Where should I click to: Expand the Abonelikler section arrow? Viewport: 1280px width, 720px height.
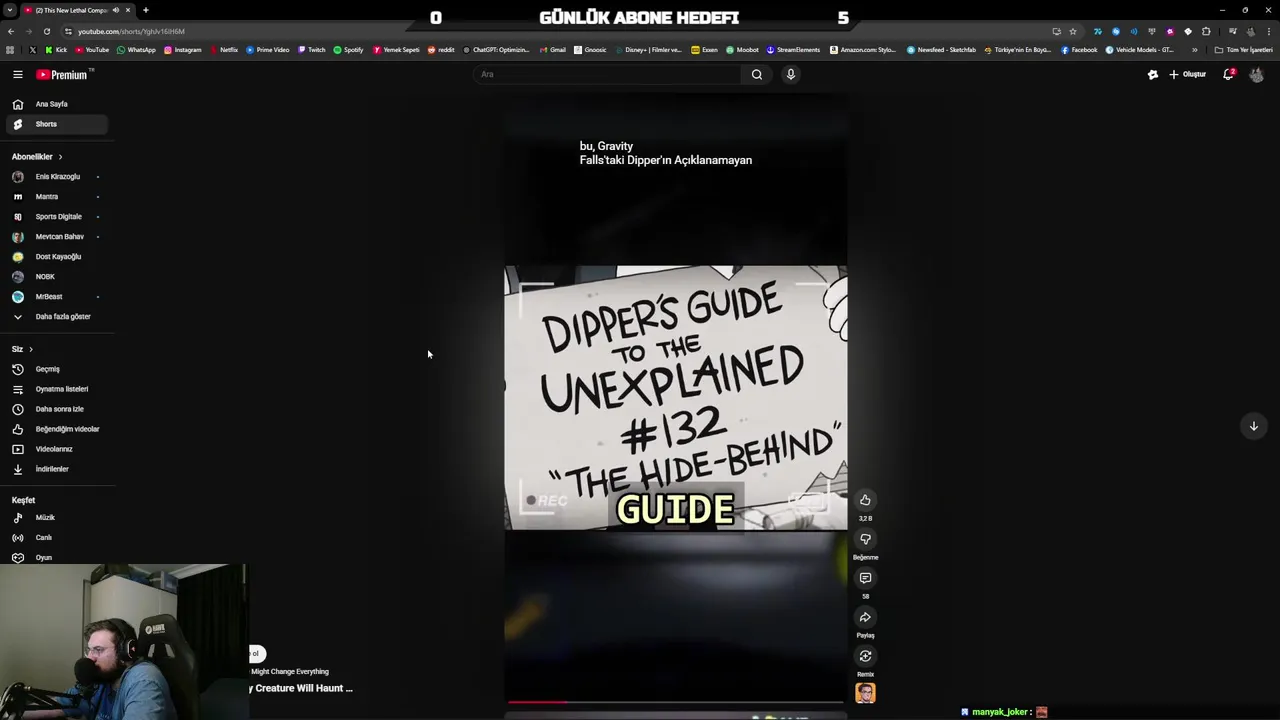[60, 157]
